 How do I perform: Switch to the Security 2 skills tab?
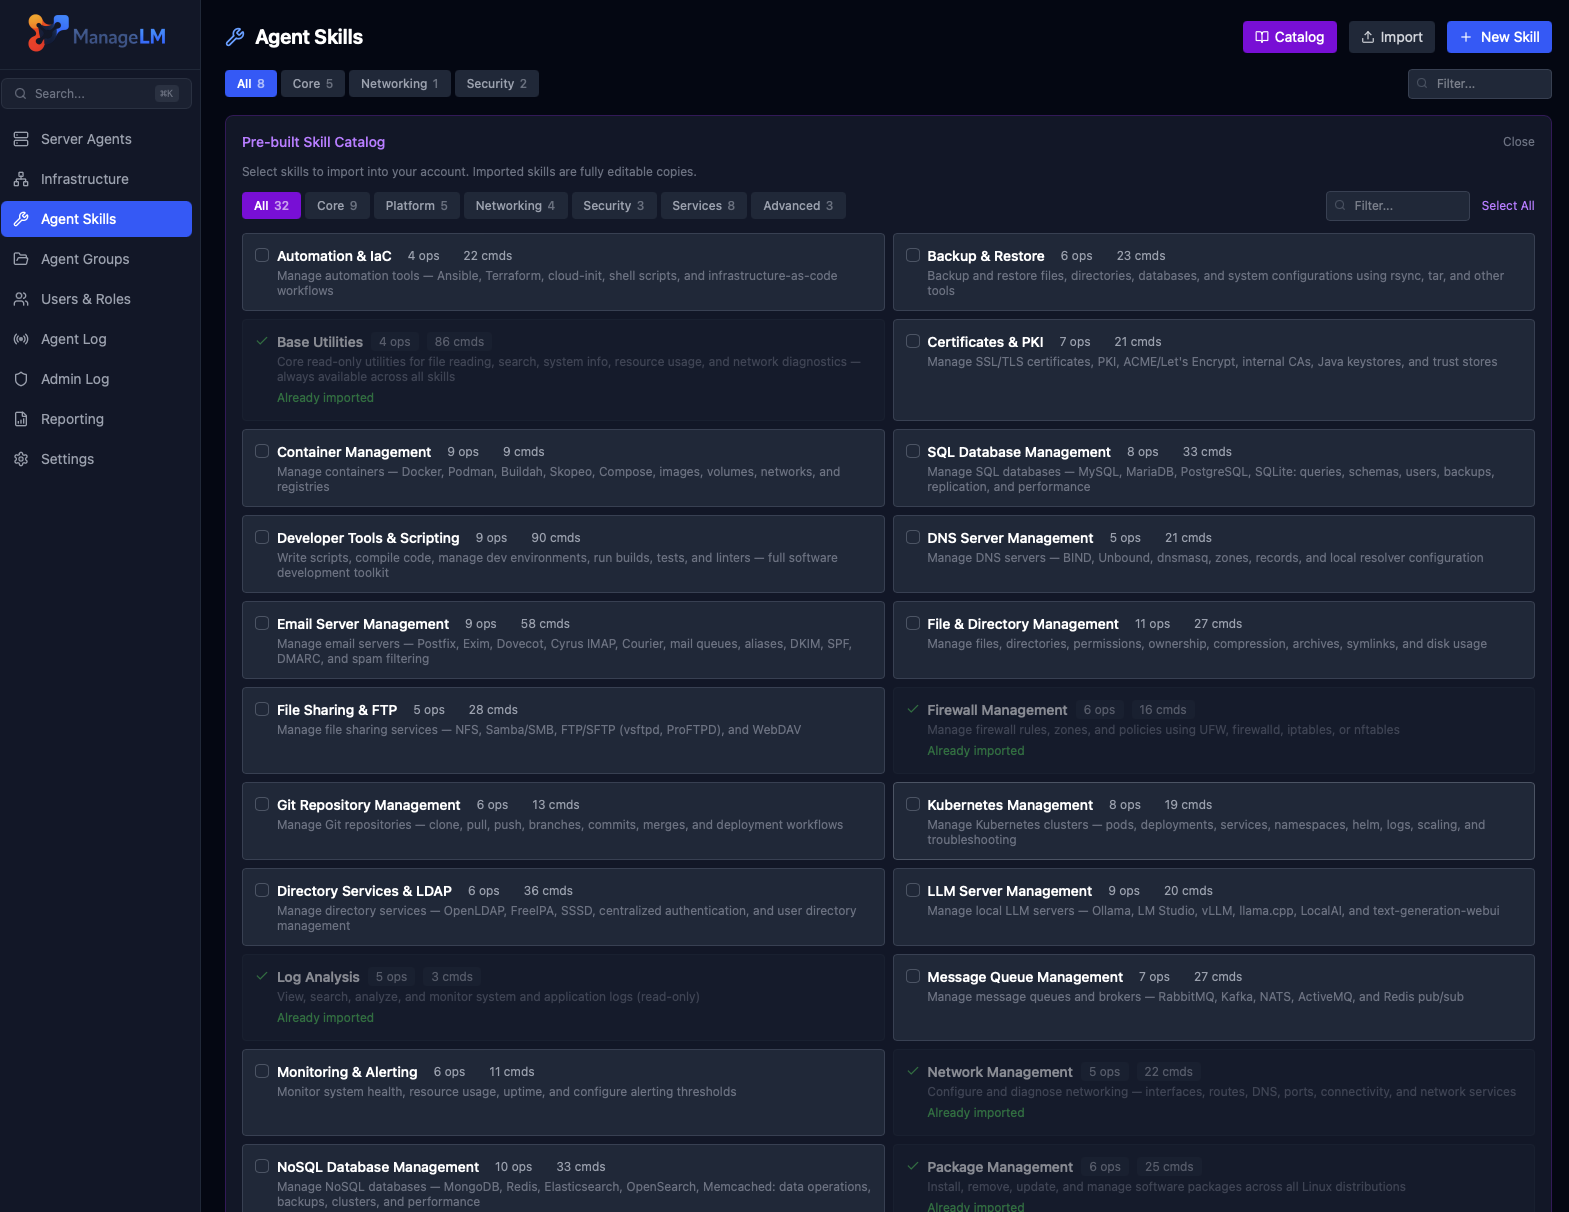click(497, 84)
